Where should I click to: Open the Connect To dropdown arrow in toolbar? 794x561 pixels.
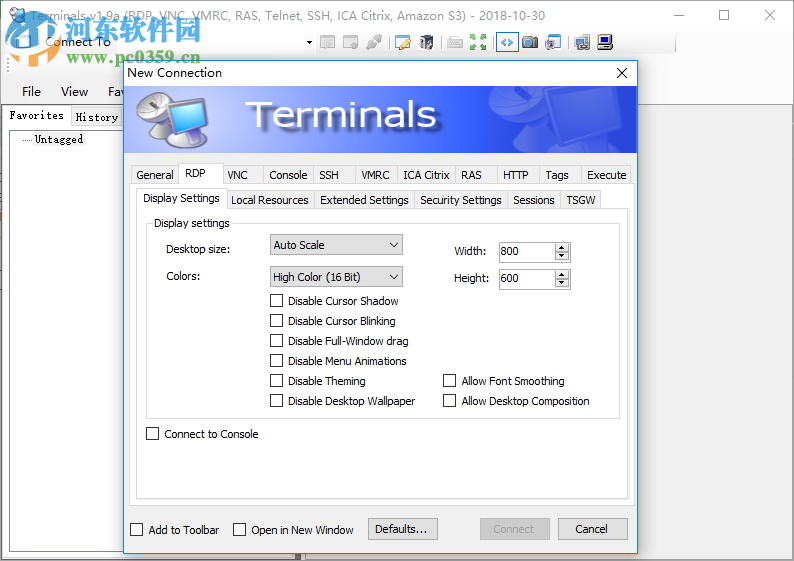tap(309, 43)
